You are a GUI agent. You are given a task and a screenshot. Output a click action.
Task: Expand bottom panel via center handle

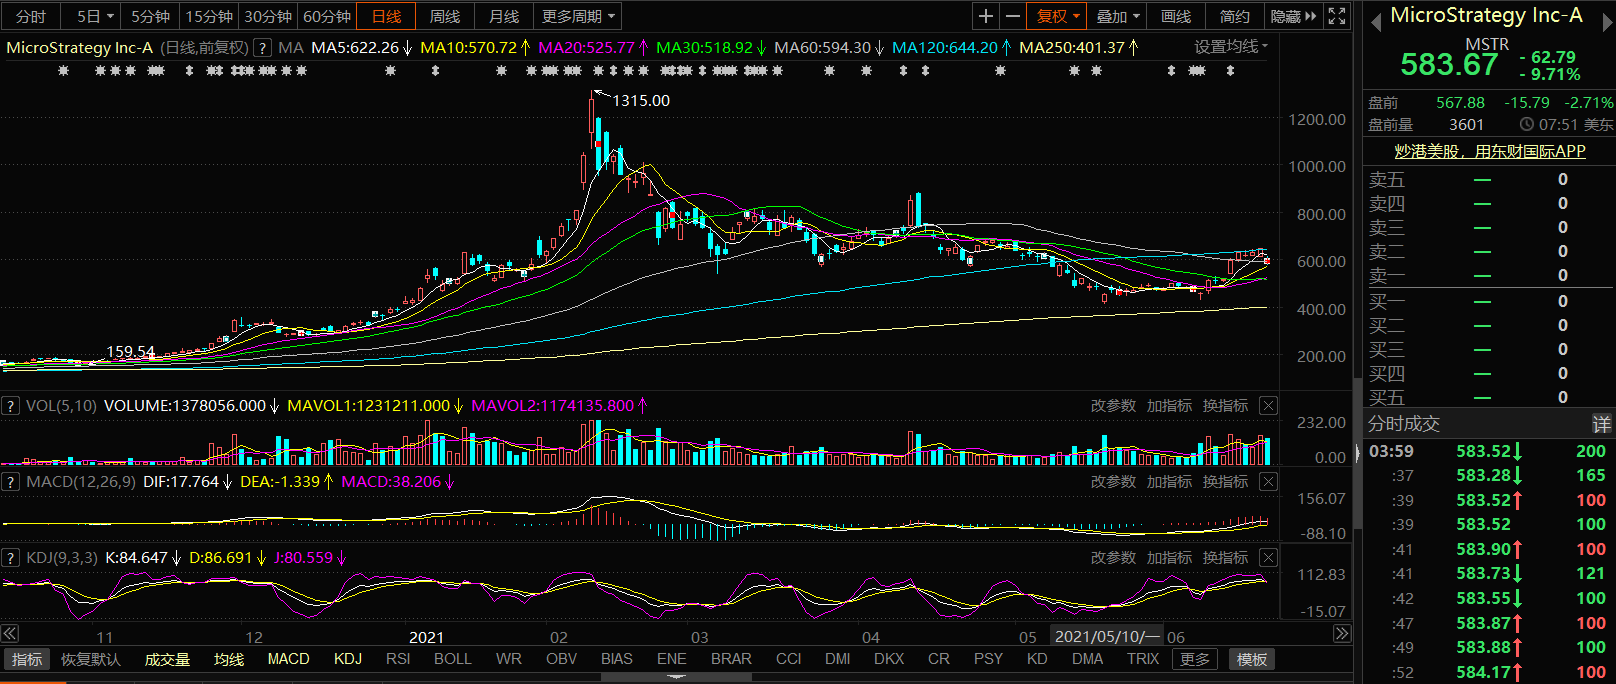click(x=676, y=677)
